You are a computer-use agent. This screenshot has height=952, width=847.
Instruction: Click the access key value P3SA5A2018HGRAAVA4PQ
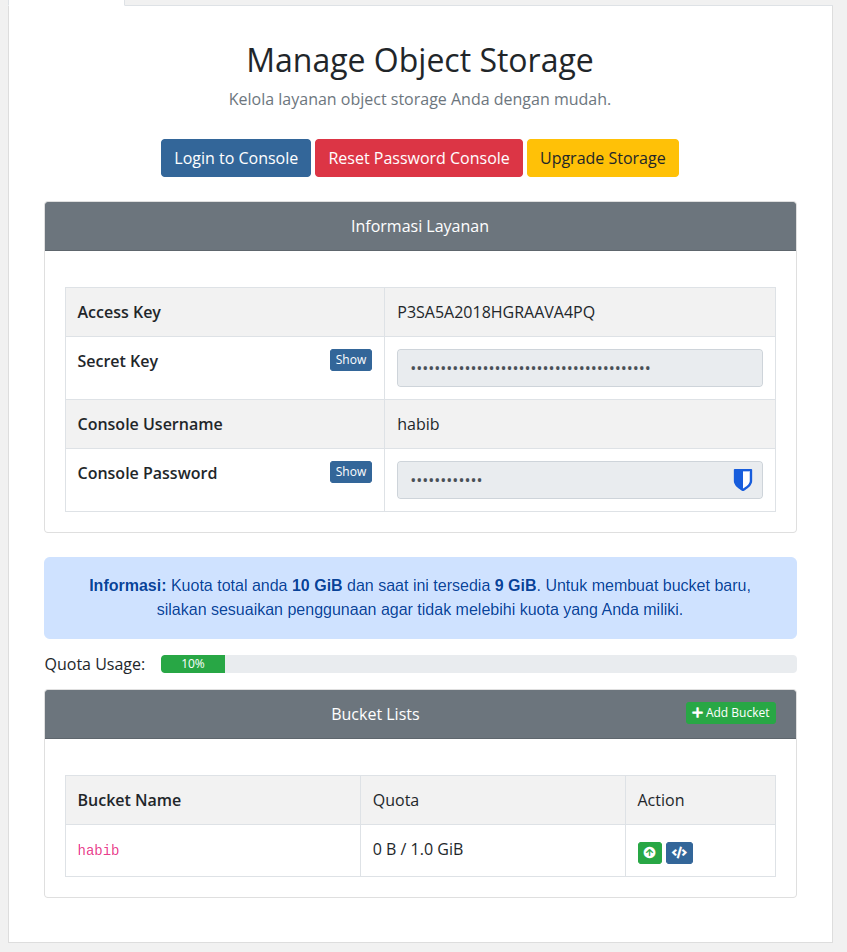tap(496, 312)
